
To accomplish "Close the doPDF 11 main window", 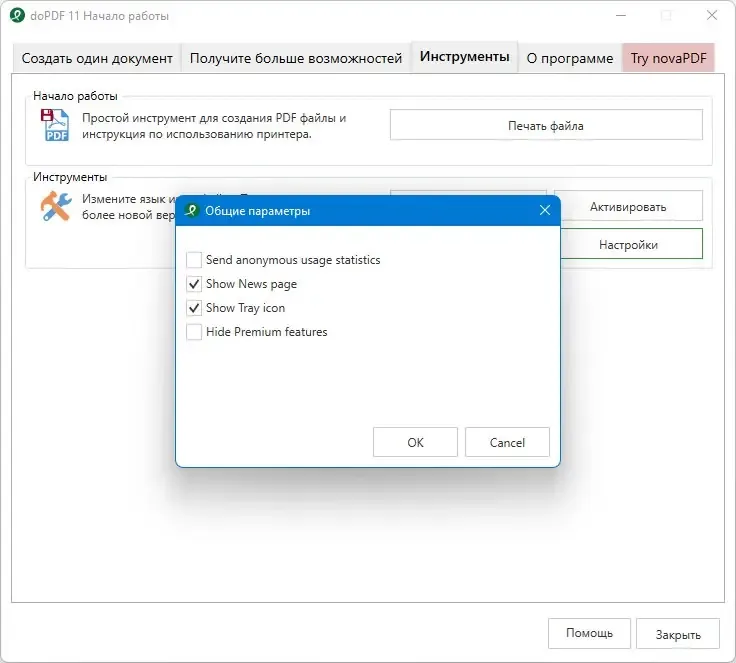I will [x=712, y=15].
